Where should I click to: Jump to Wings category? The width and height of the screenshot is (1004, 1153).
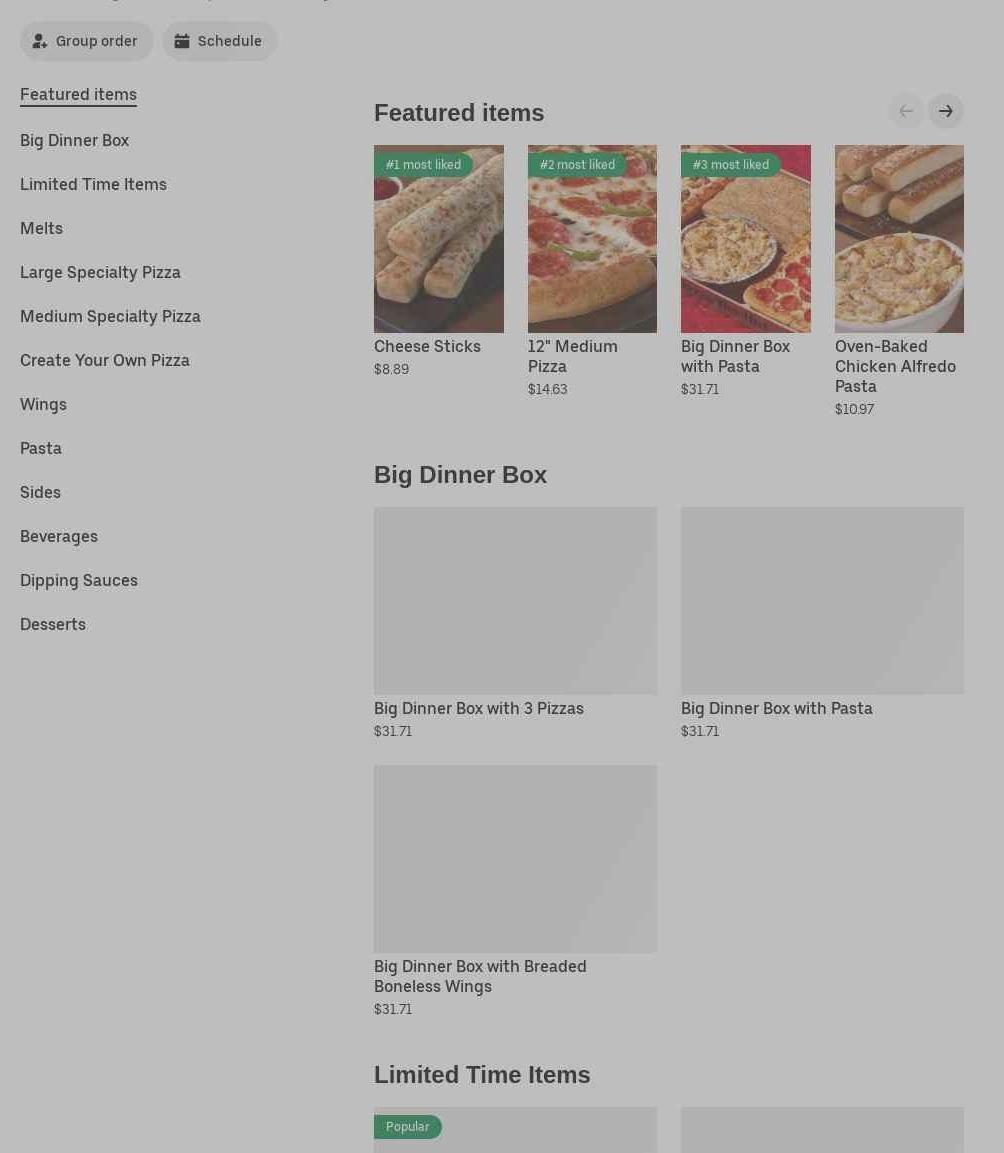pyautogui.click(x=43, y=404)
